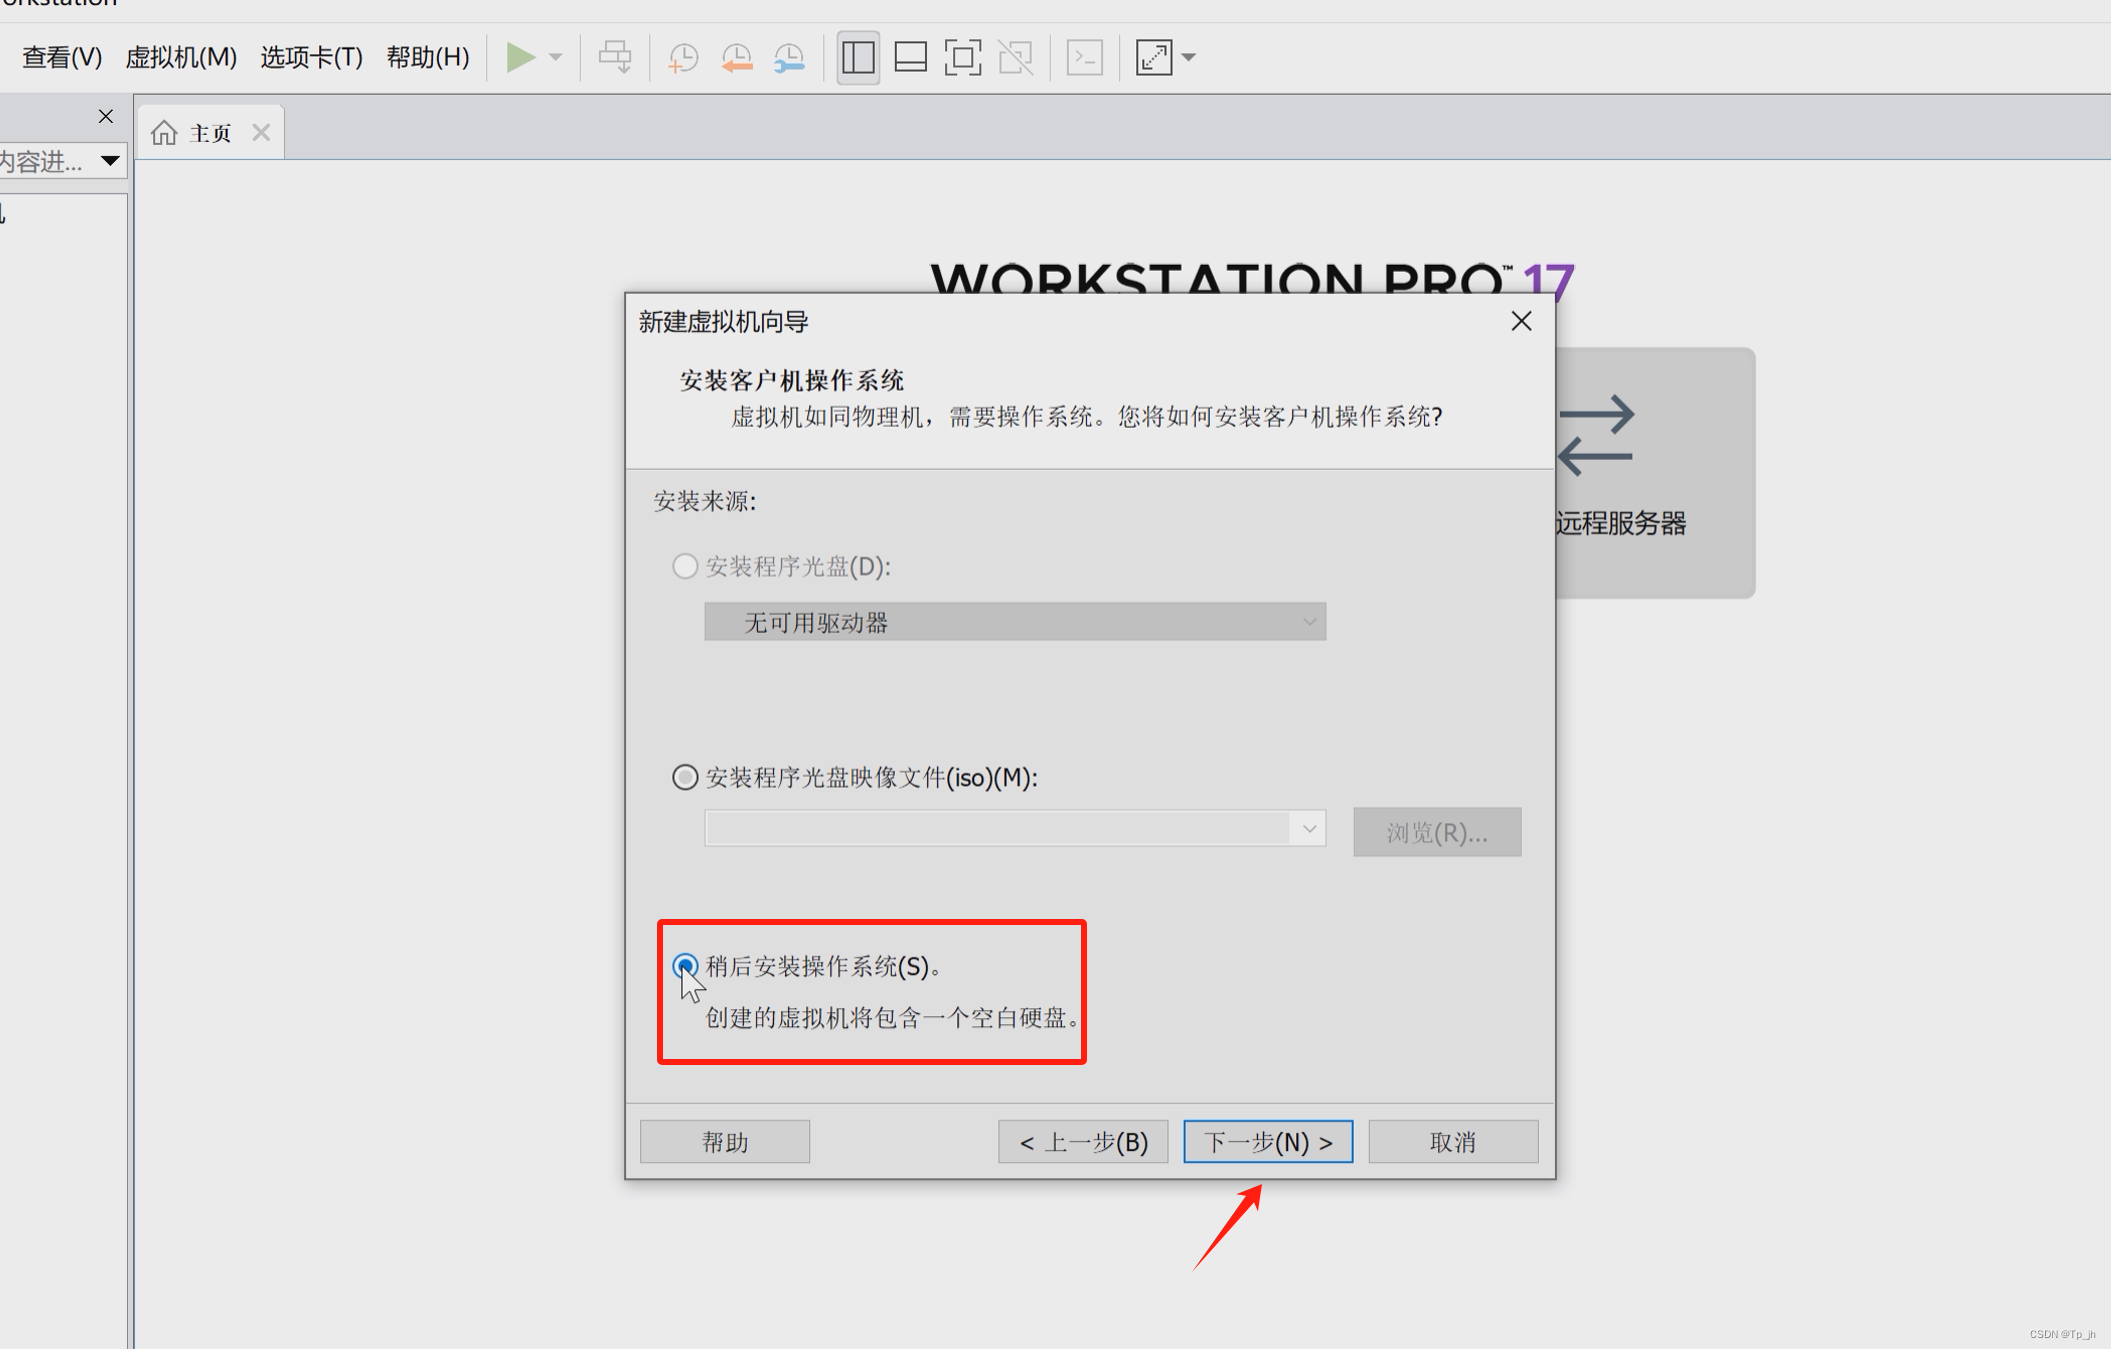This screenshot has height=1349, width=2111.
Task: Click the green Power On play icon
Action: click(520, 57)
